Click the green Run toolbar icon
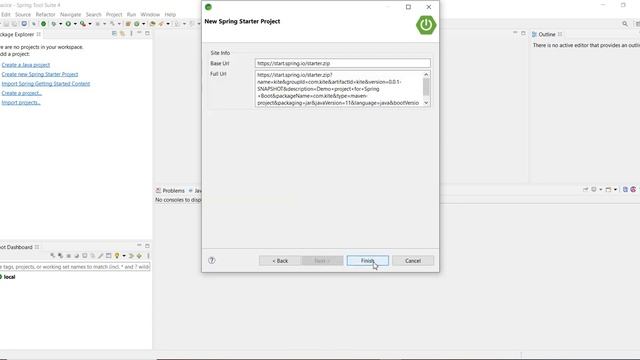 click(68, 24)
